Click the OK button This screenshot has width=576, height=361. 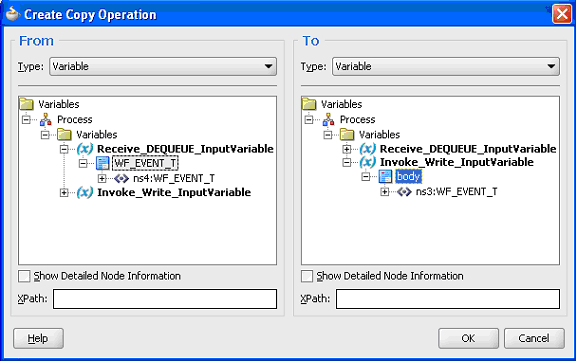468,338
